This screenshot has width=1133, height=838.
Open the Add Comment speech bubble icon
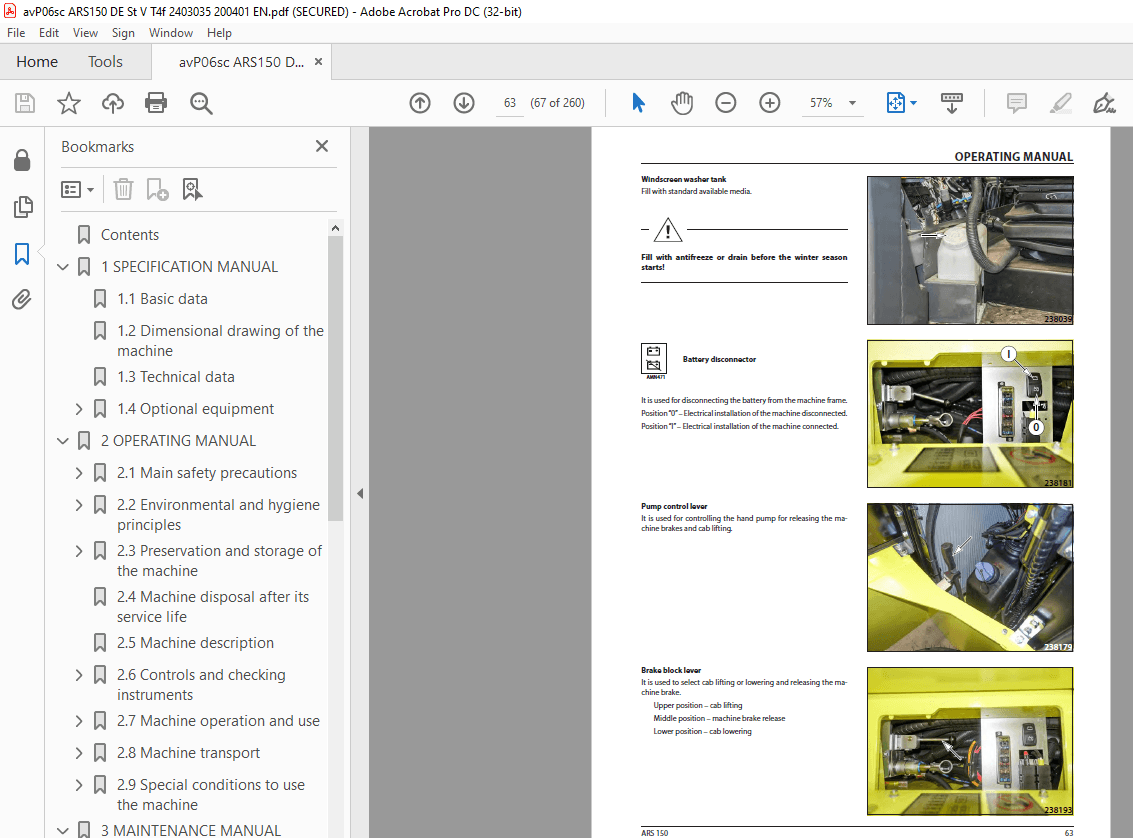(1016, 103)
